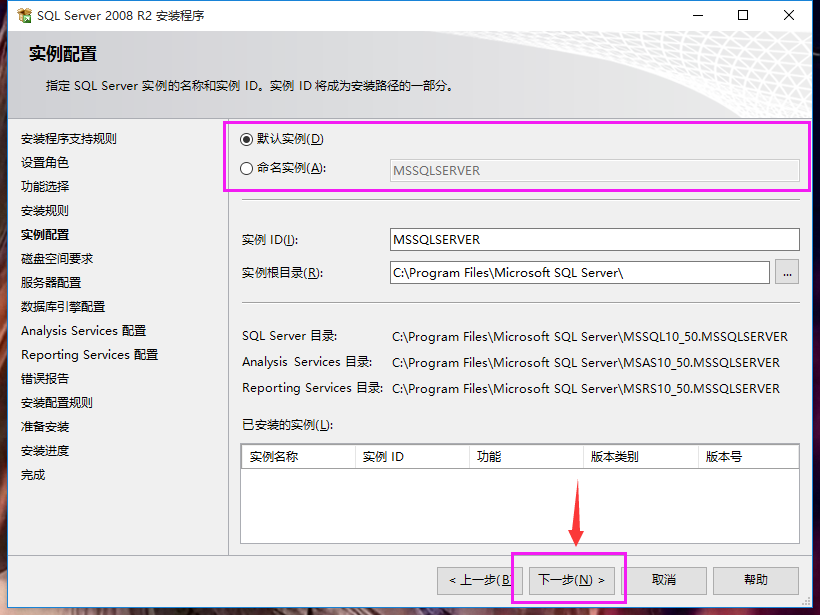Select 安装配置规则 in step list
Screen dimensions: 820x615
pos(56,403)
